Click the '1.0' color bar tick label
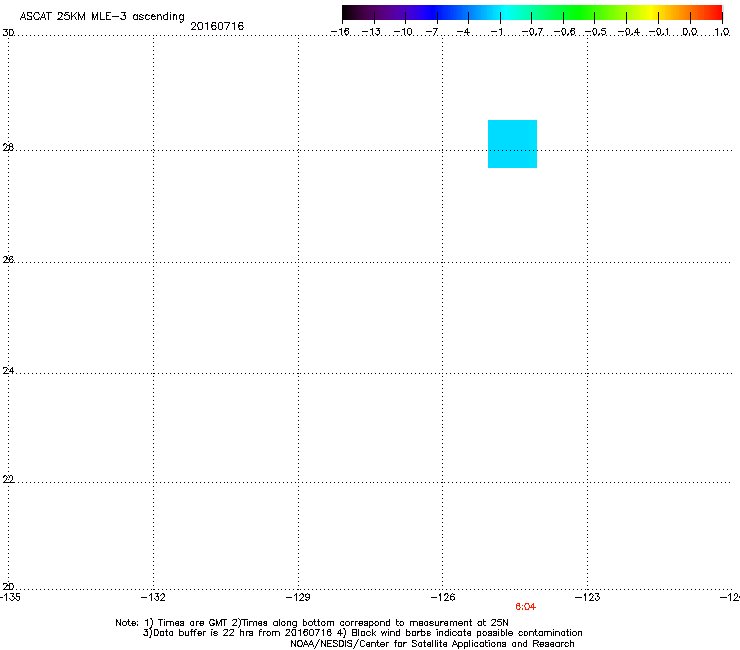 click(722, 32)
